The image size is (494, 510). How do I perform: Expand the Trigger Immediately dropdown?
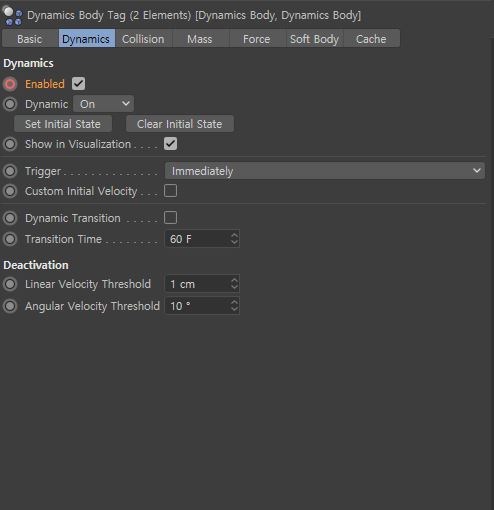[x=325, y=171]
